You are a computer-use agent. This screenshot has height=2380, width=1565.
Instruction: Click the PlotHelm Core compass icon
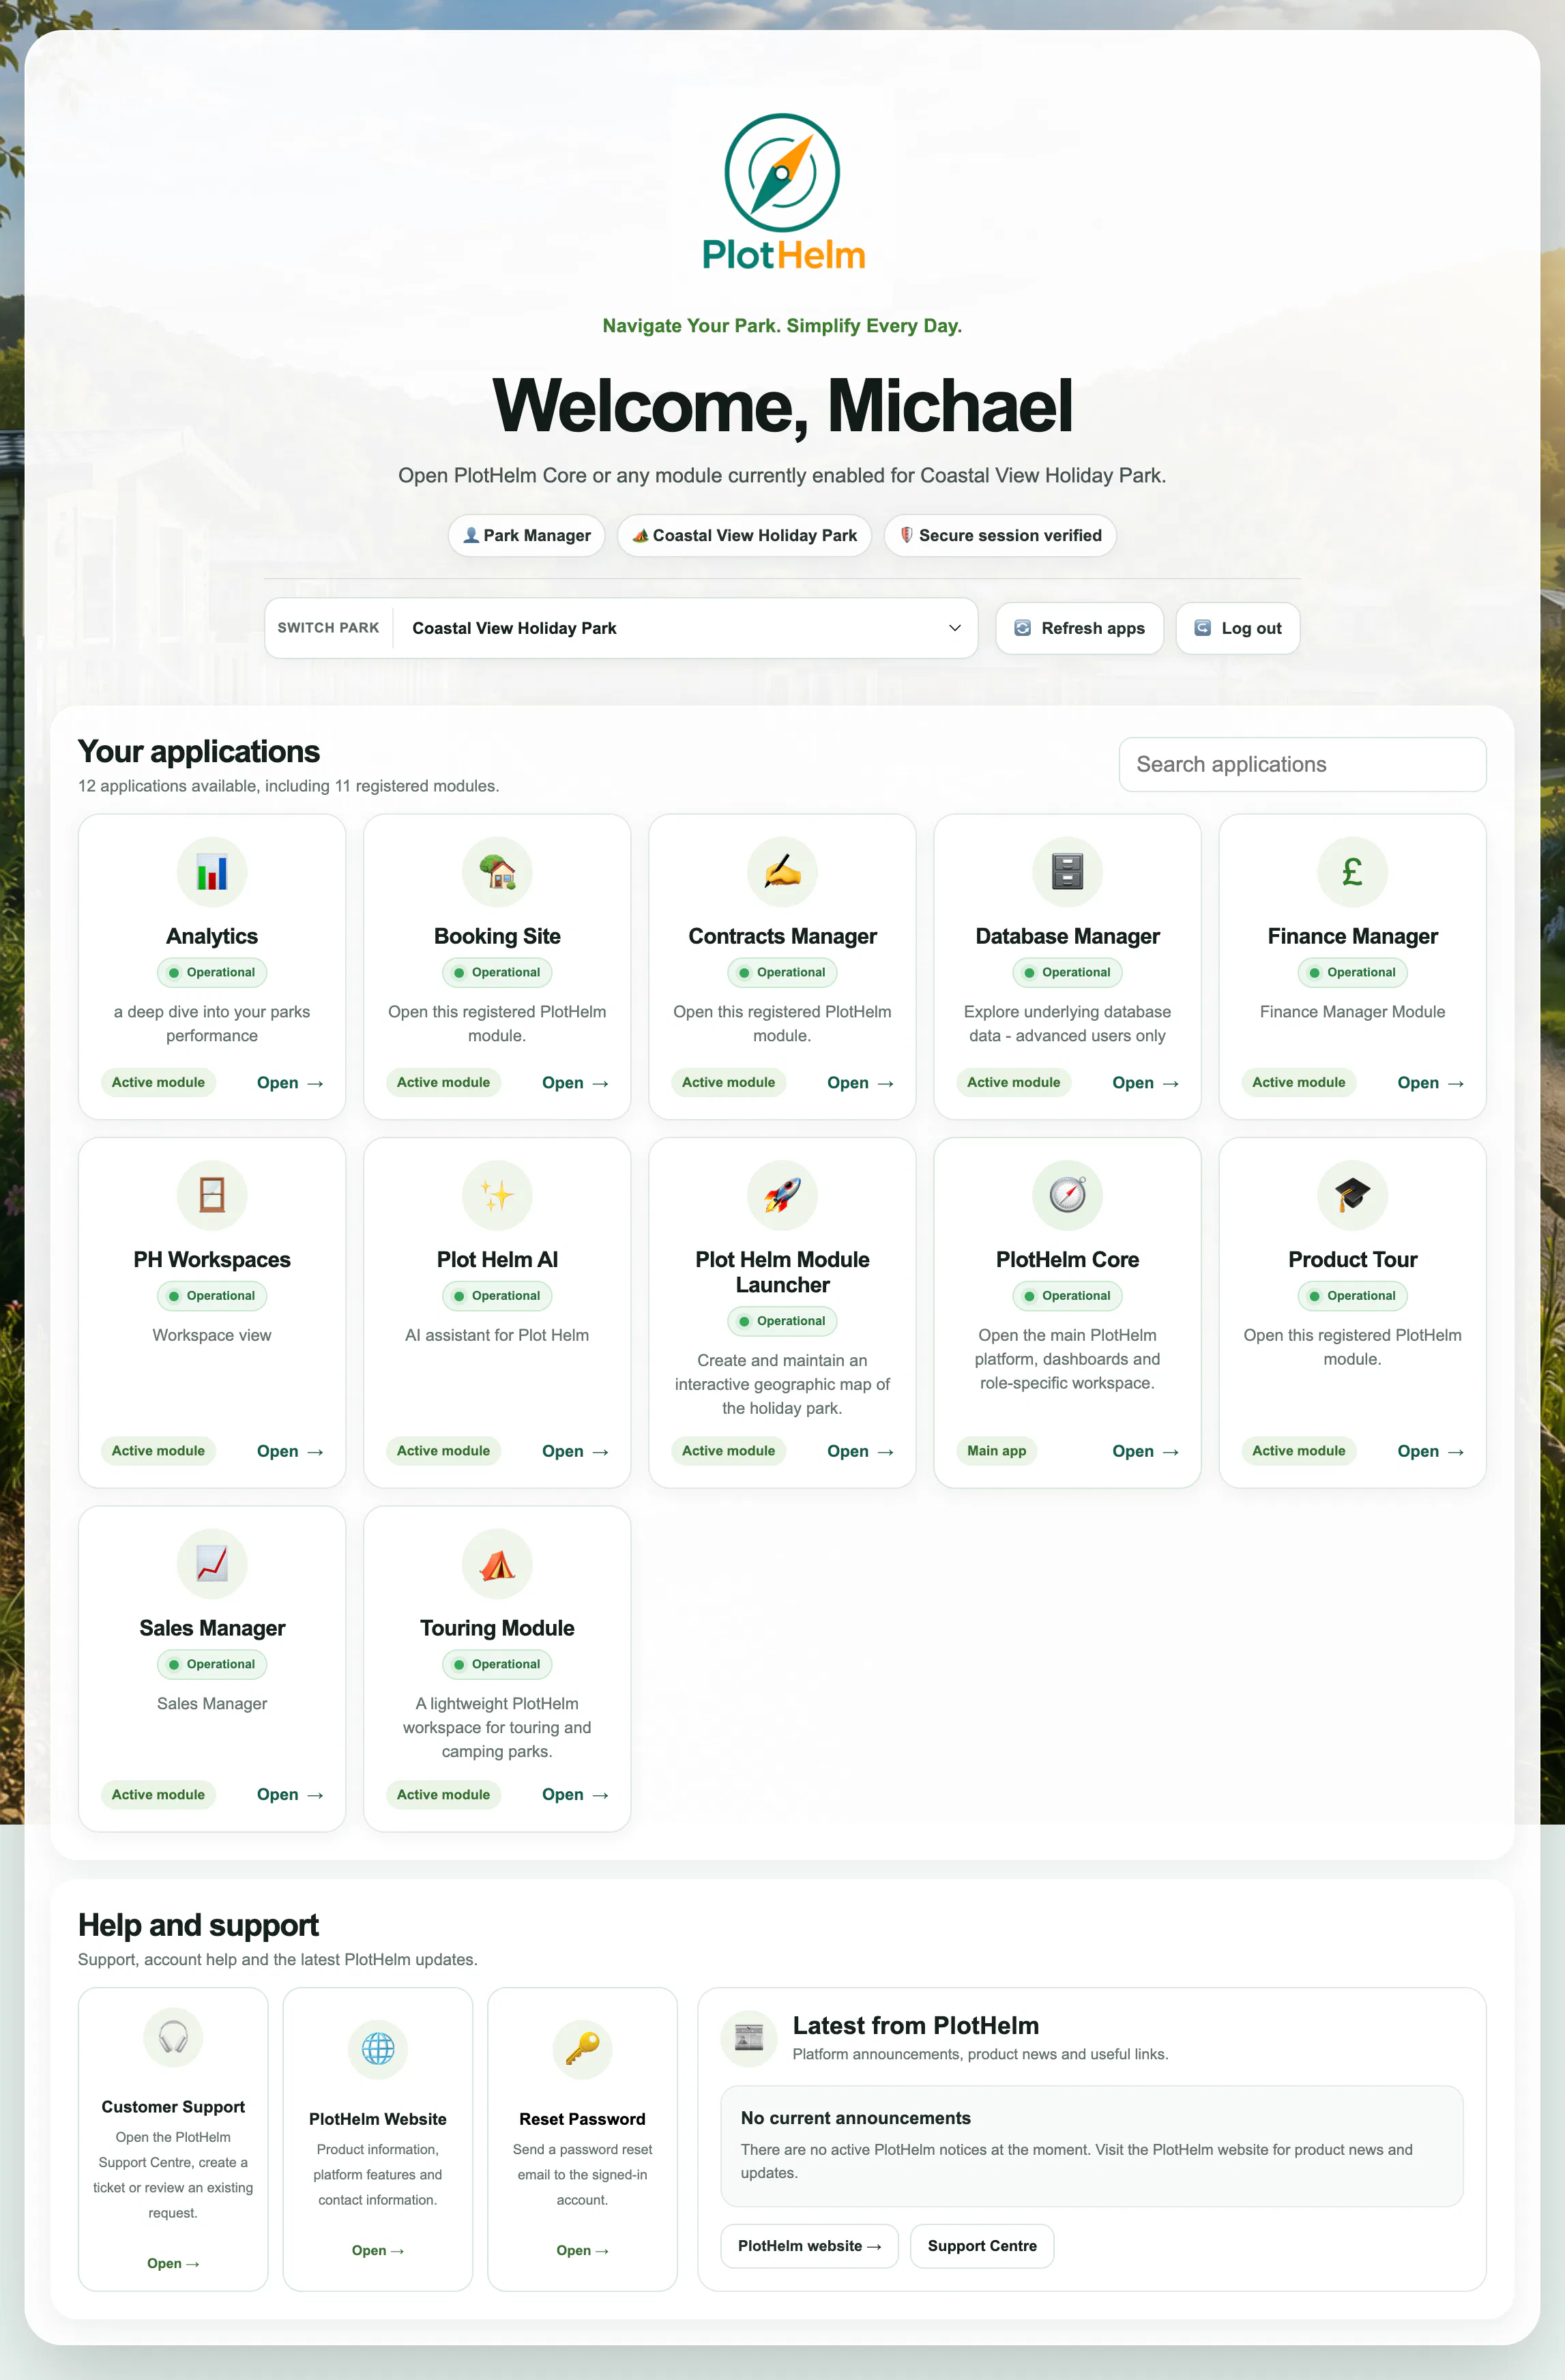point(1067,1195)
